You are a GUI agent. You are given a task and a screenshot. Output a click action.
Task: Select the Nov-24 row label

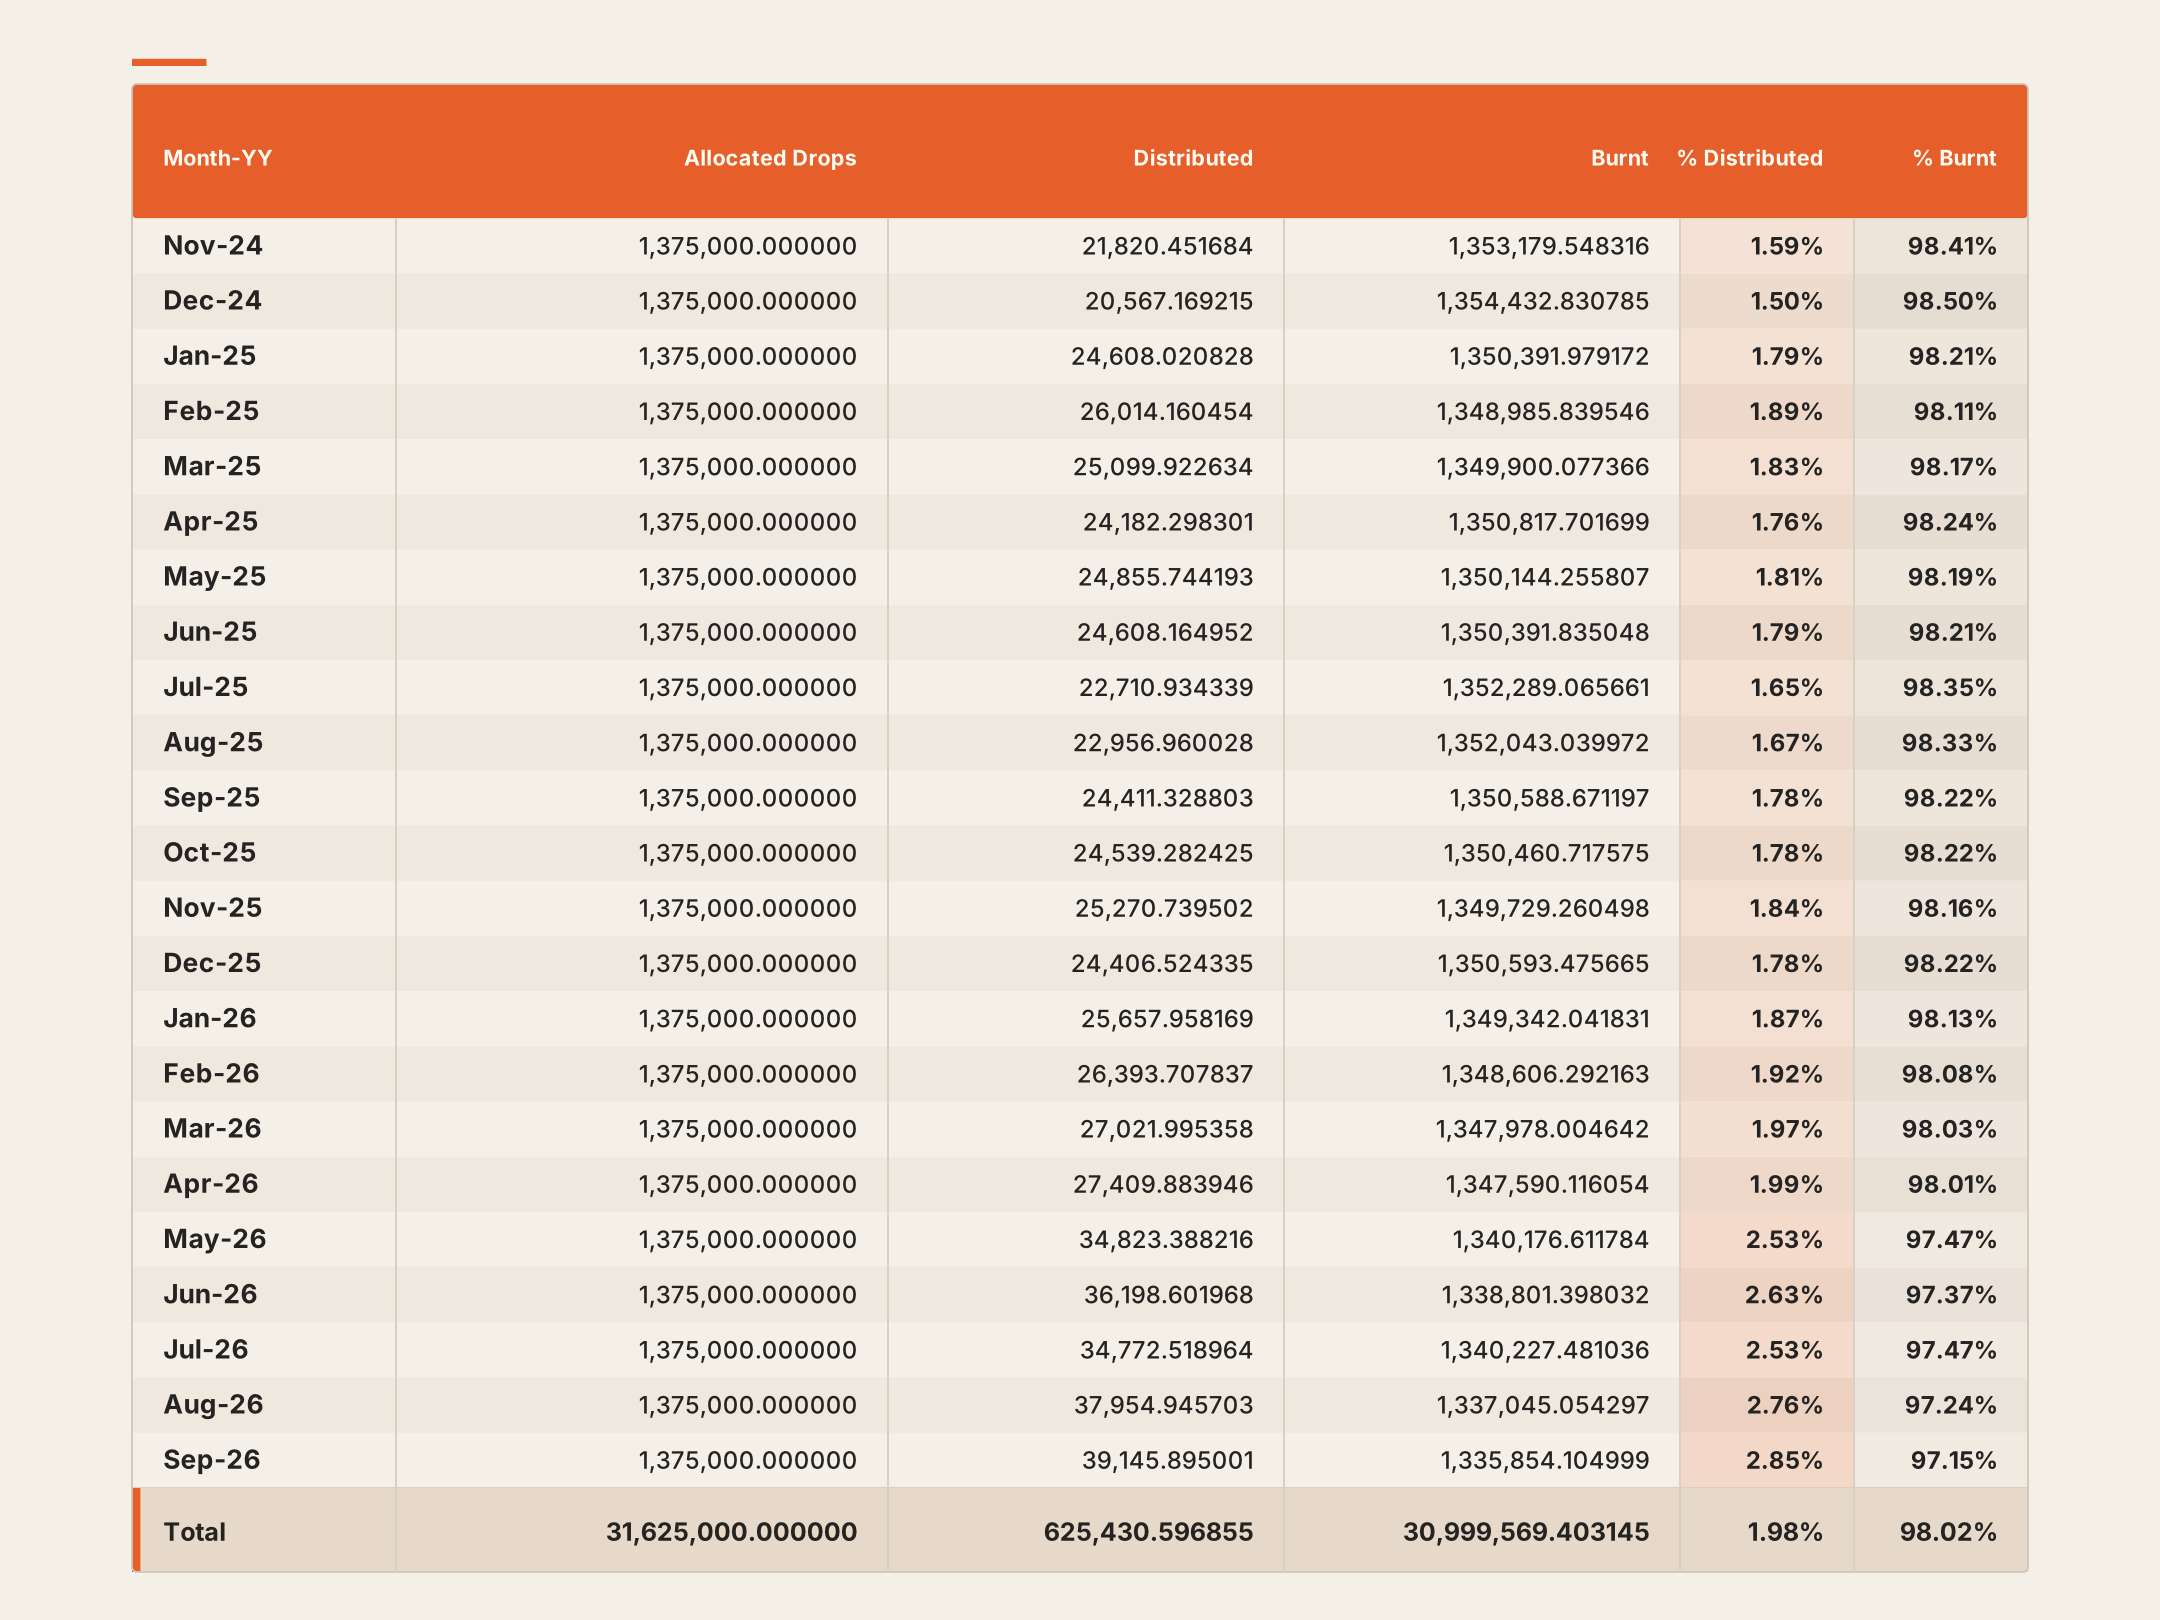(213, 246)
